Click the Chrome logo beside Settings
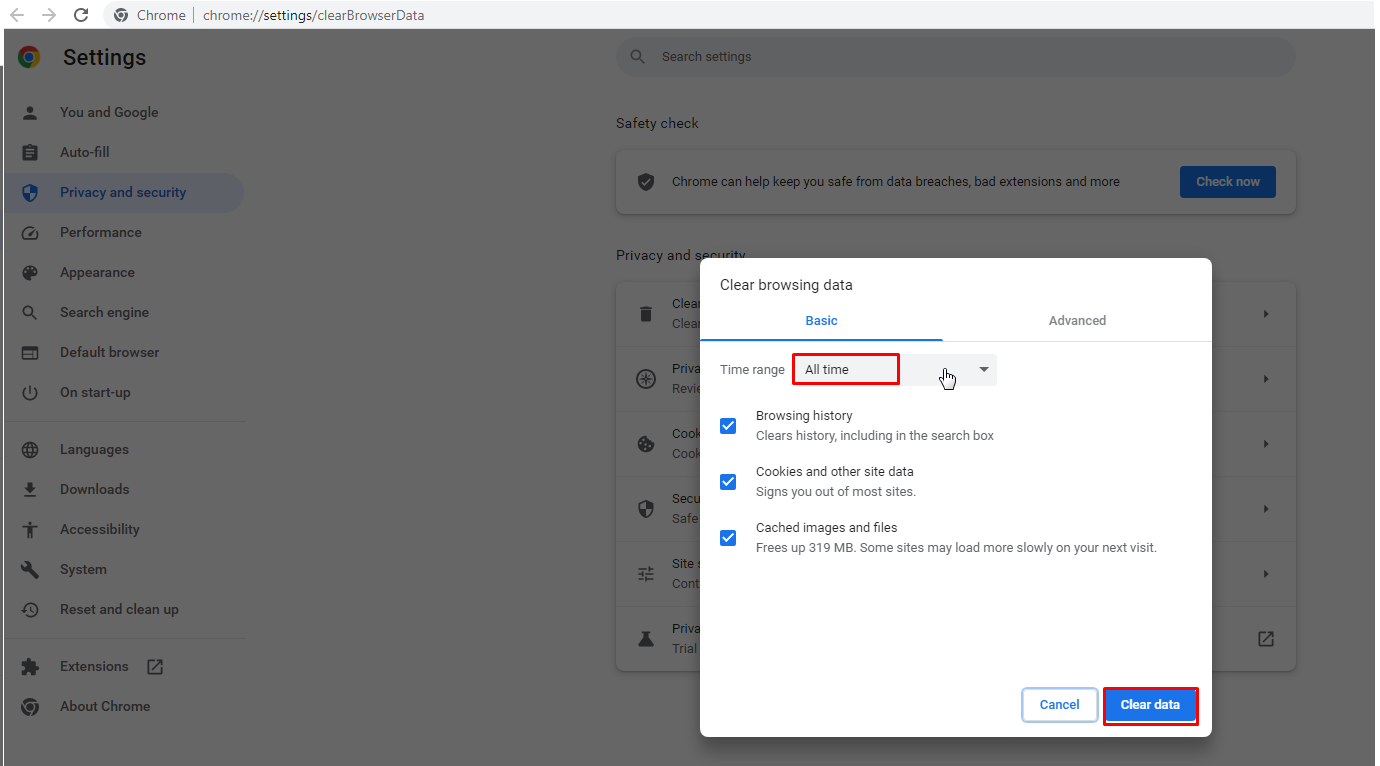Viewport: 1380px width, 766px height. pyautogui.click(x=29, y=58)
